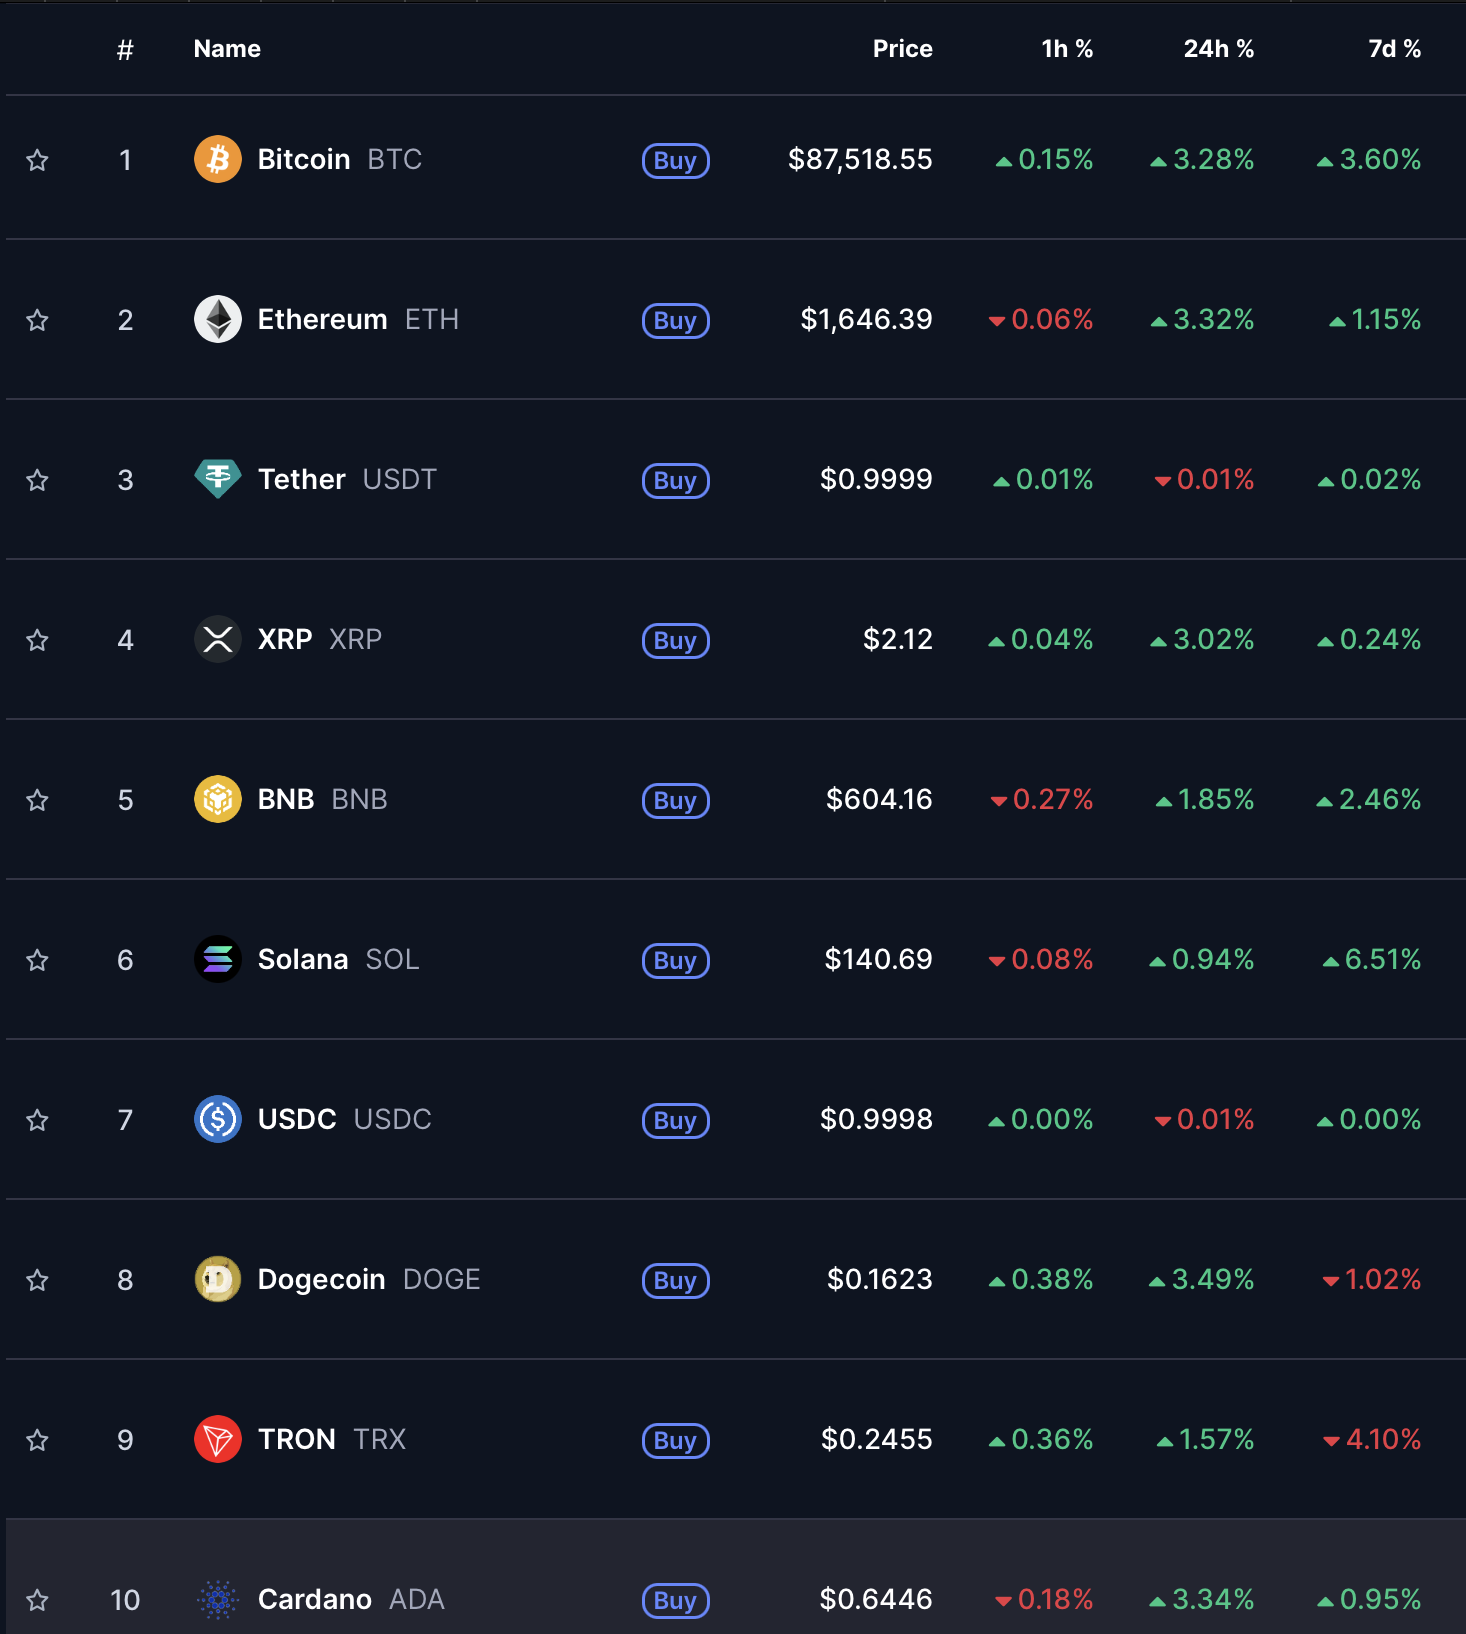Sort by the 1h % column header
This screenshot has width=1466, height=1634.
[x=1067, y=49]
